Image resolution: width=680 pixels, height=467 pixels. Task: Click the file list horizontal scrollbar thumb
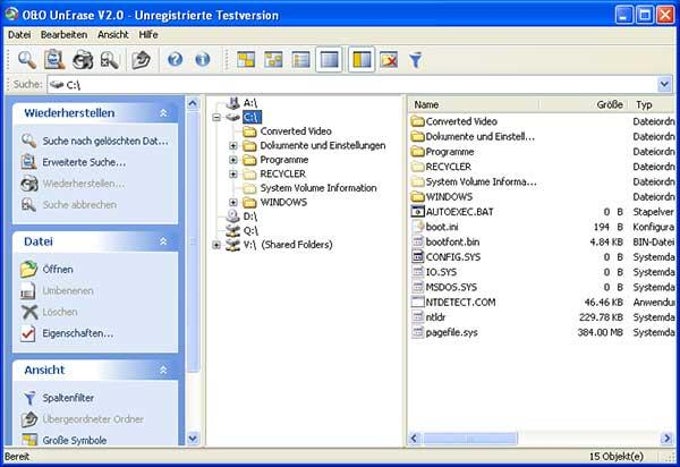coord(471,438)
